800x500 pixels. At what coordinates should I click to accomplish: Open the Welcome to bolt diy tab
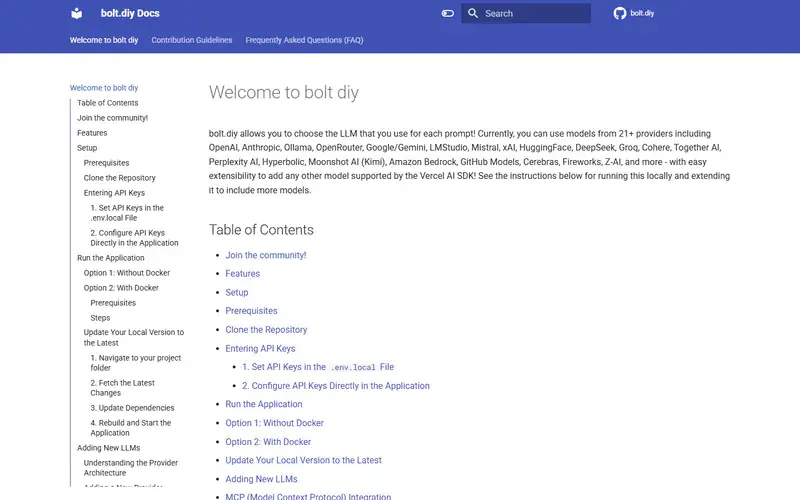[x=104, y=40]
